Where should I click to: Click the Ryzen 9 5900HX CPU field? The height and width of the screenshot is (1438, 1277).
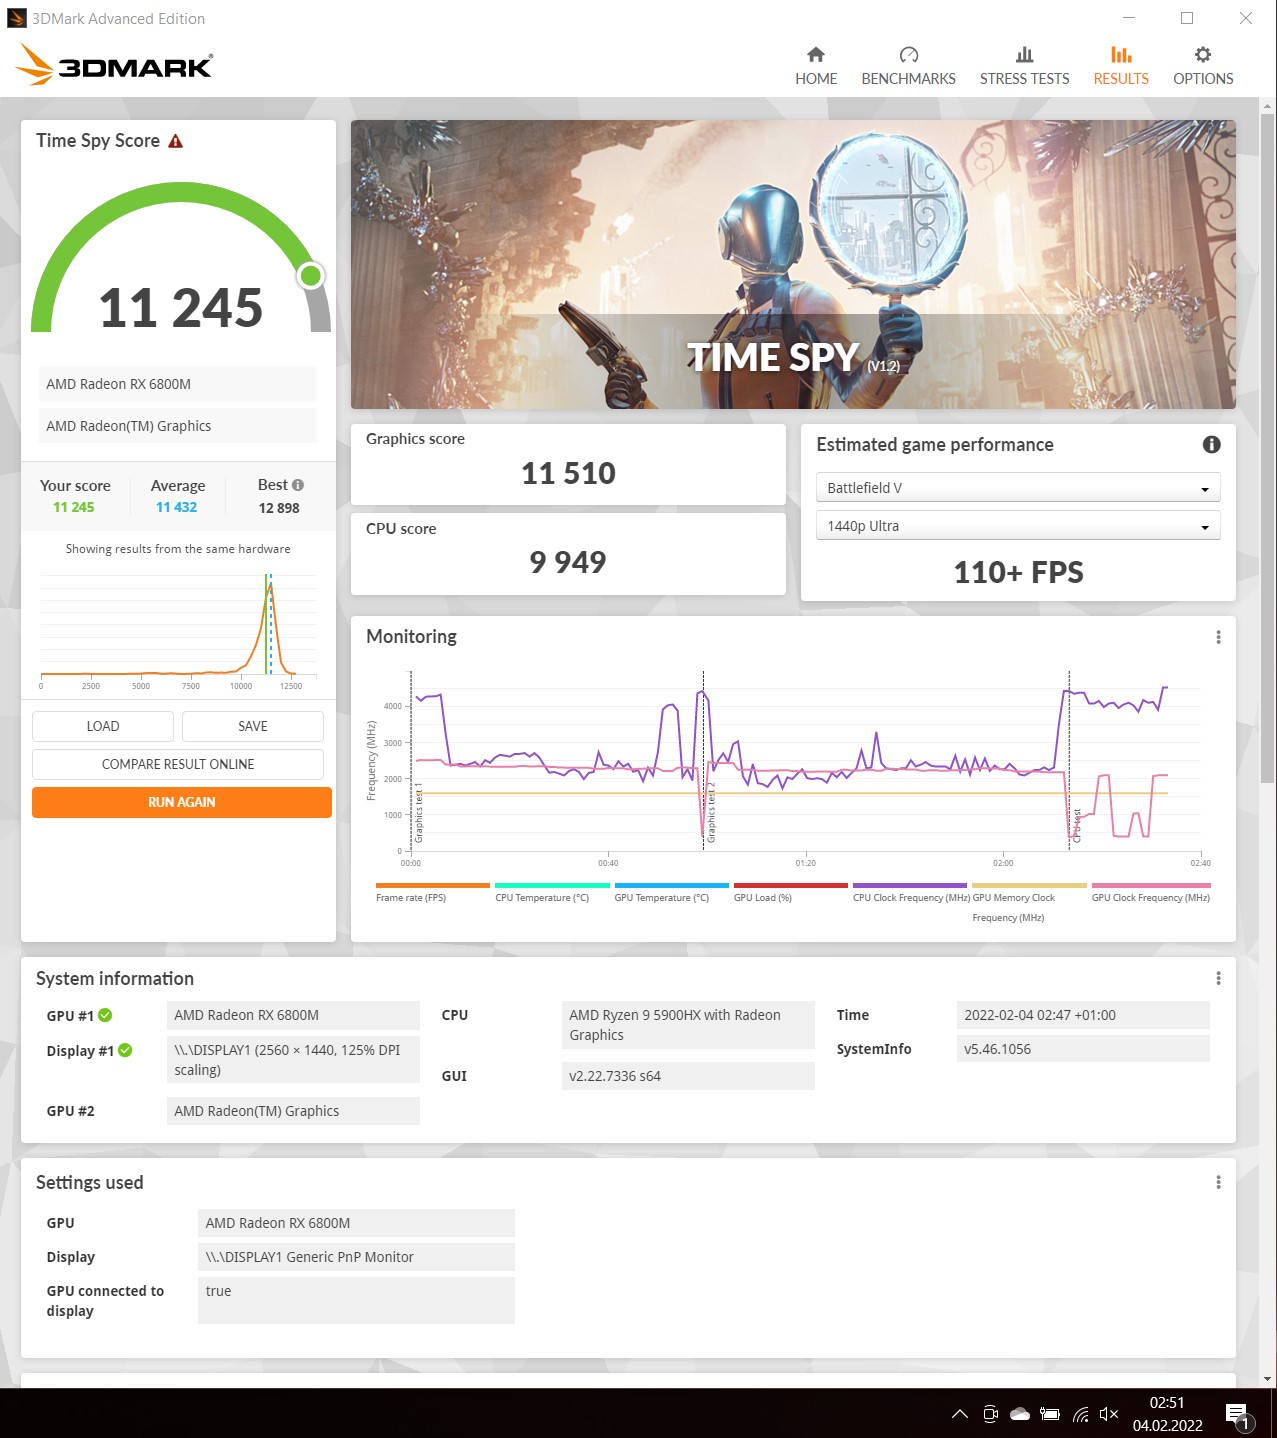tap(688, 1025)
